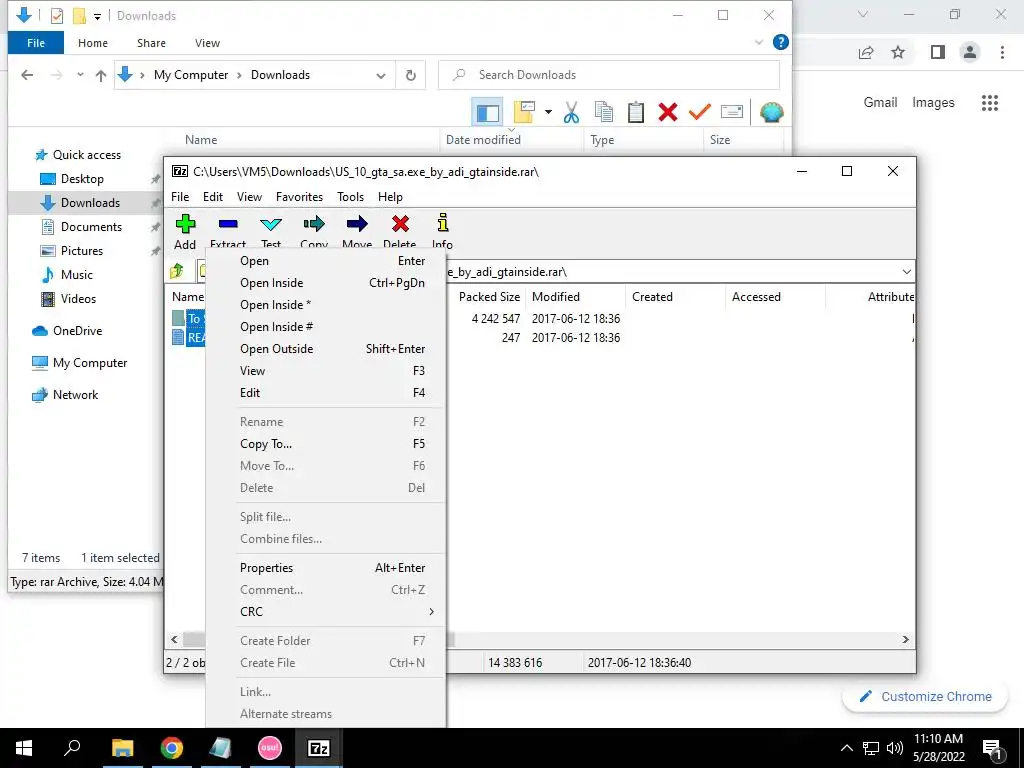The width and height of the screenshot is (1024, 768).
Task: Click the Images link in Chrome
Action: pyautogui.click(x=933, y=103)
